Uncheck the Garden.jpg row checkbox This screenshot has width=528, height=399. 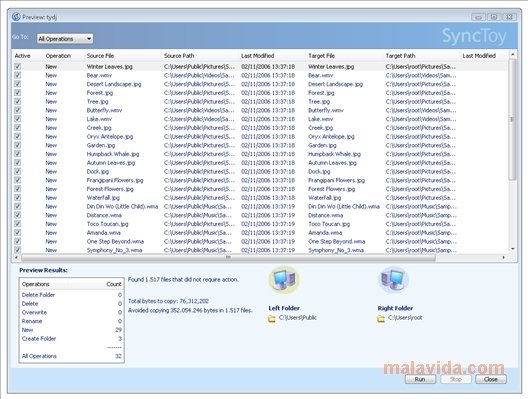tap(18, 145)
